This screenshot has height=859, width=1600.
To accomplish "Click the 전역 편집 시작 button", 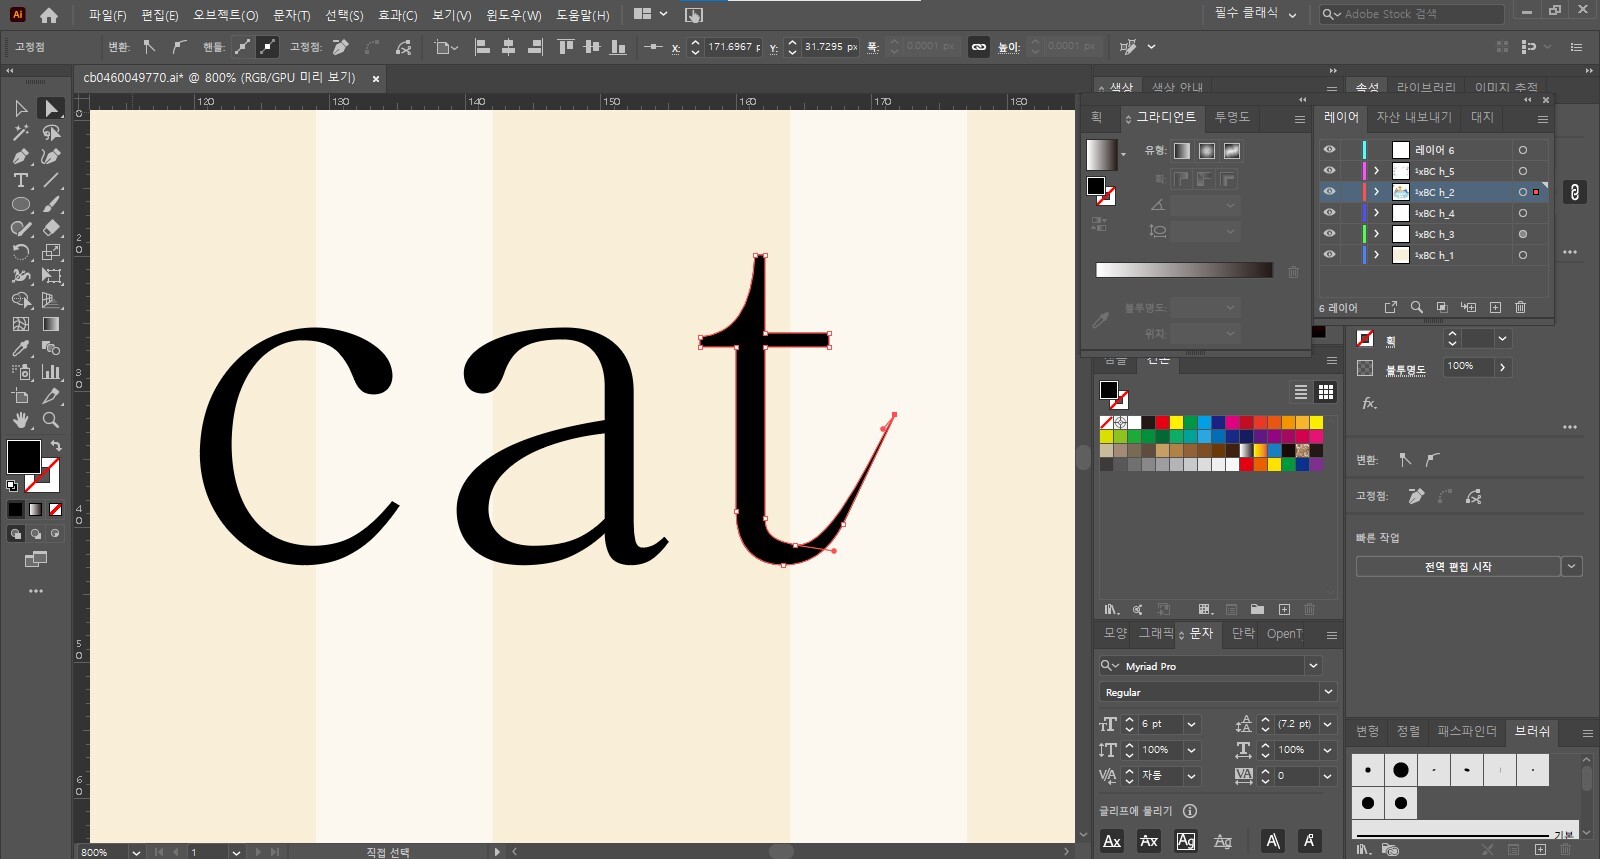I will [1457, 567].
